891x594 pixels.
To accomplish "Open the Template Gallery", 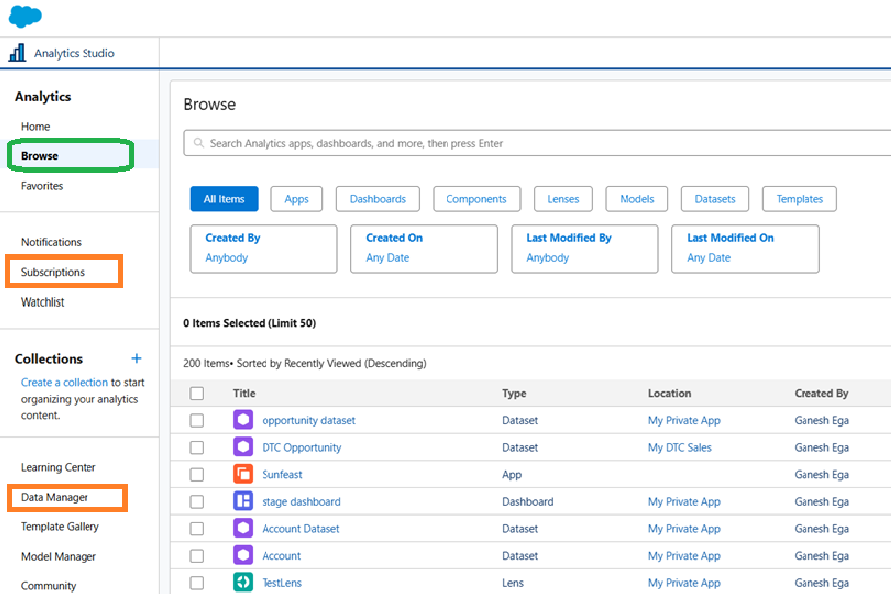I will pyautogui.click(x=60, y=526).
